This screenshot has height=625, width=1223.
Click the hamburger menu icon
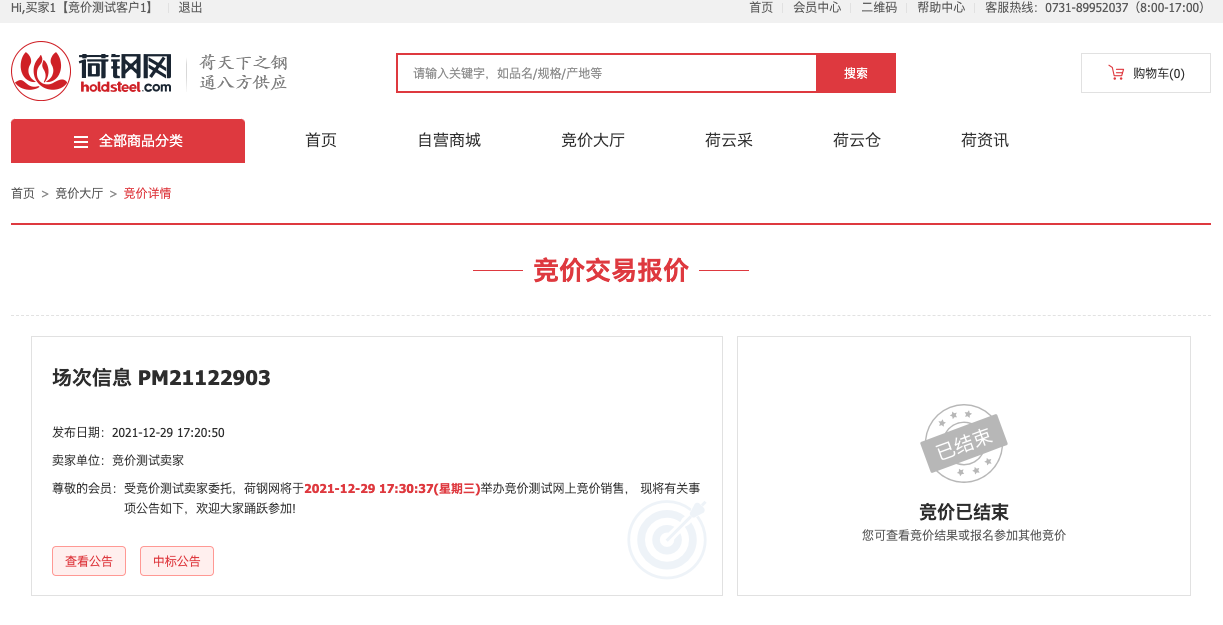coord(81,142)
